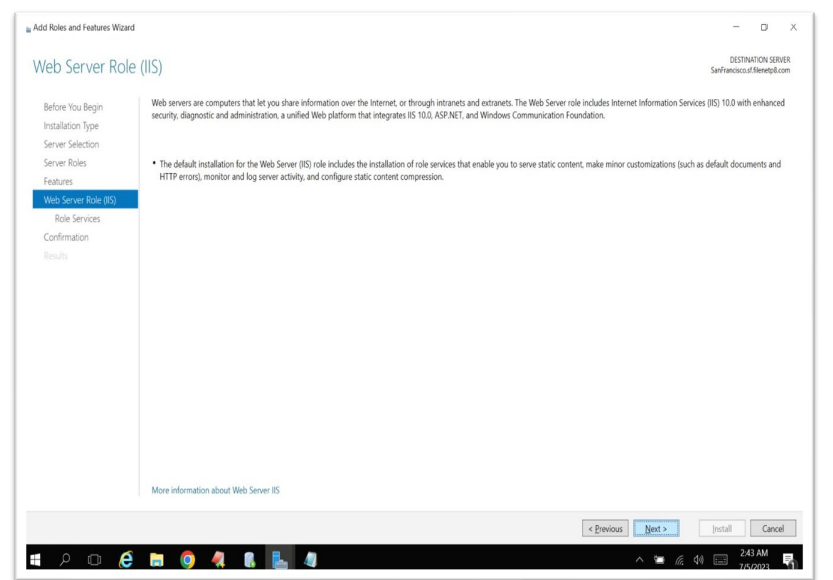Viewport: 833px width, 580px height.
Task: Click Next to continue the wizard
Action: (656, 528)
